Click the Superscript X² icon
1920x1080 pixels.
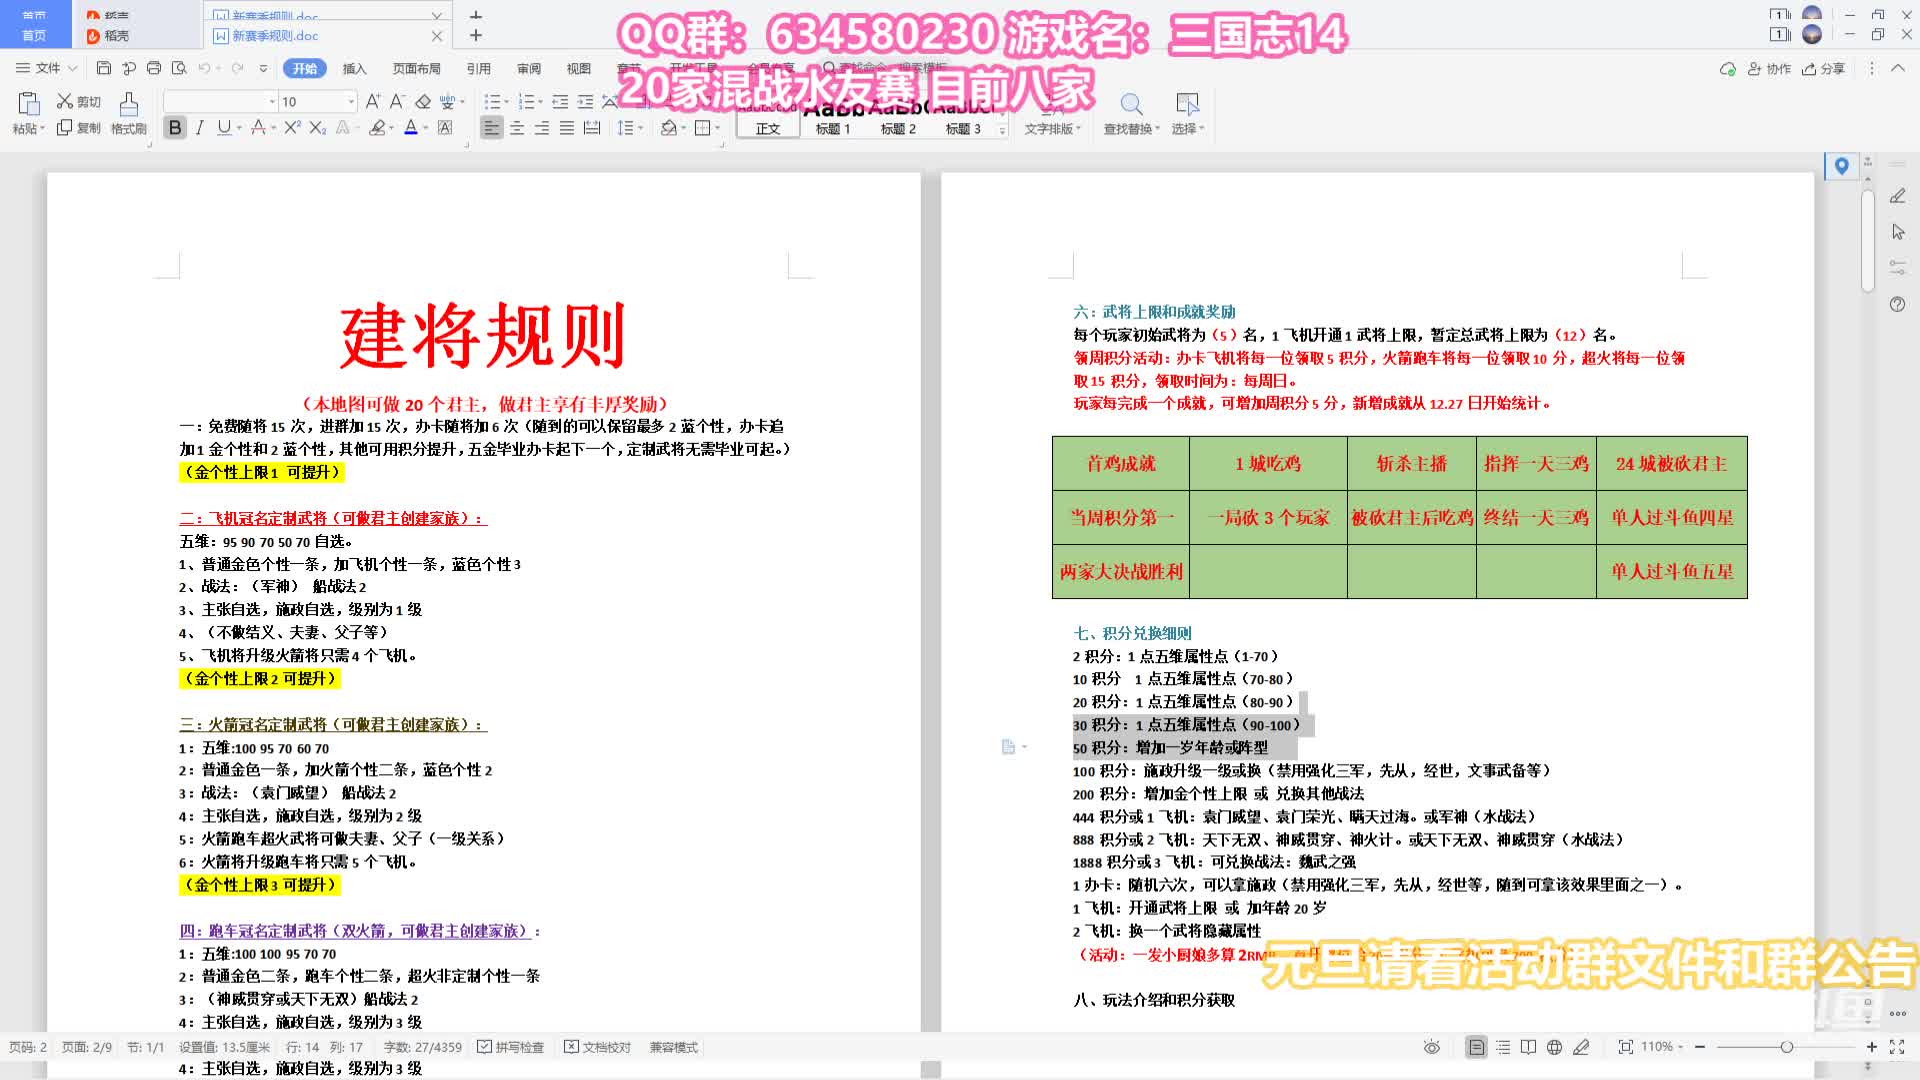pos(292,127)
